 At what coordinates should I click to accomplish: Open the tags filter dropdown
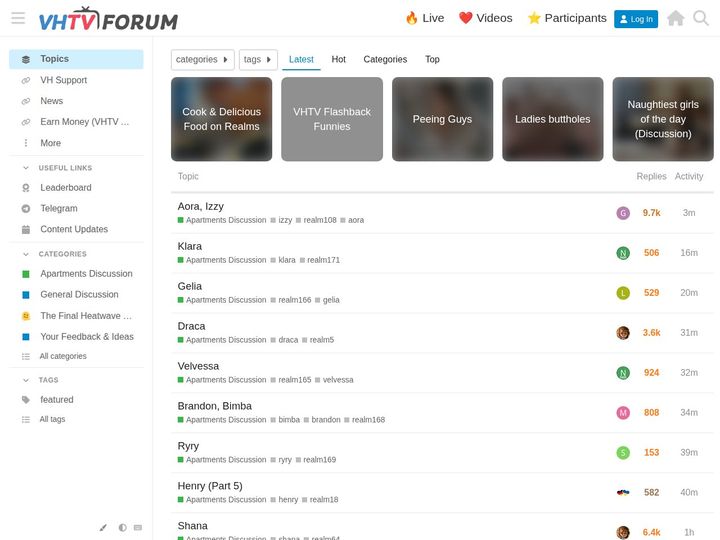(x=258, y=60)
